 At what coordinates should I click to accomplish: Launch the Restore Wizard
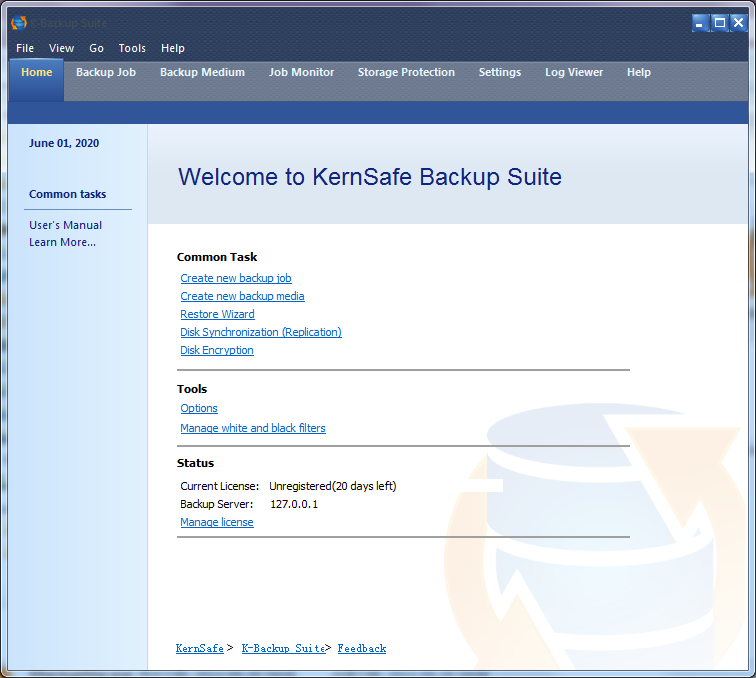(x=217, y=314)
